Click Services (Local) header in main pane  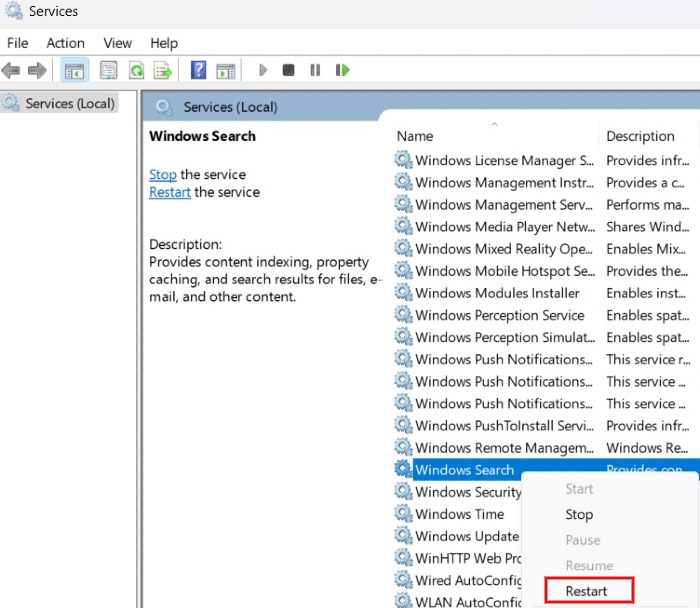coord(230,107)
